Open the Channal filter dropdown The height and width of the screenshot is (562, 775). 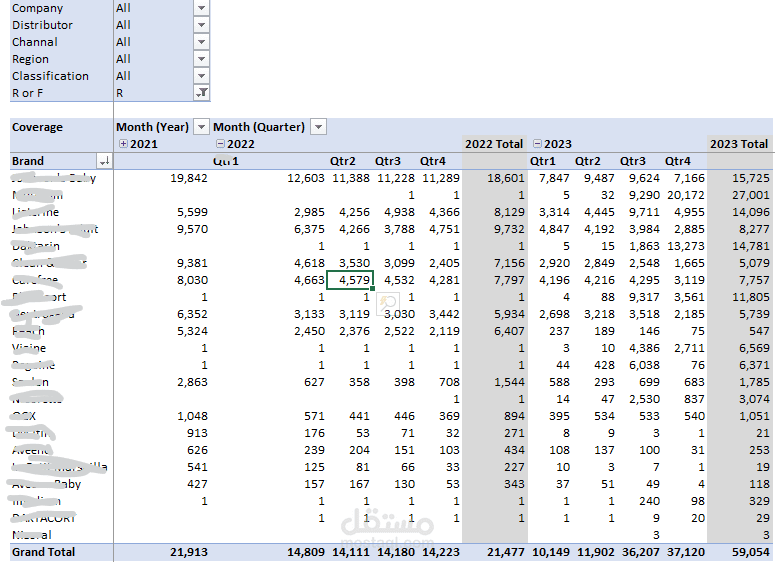[201, 42]
